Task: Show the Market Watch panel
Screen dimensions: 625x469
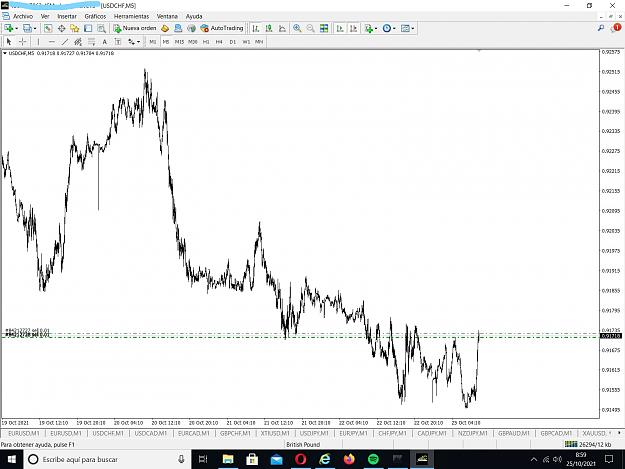Action: [x=48, y=28]
